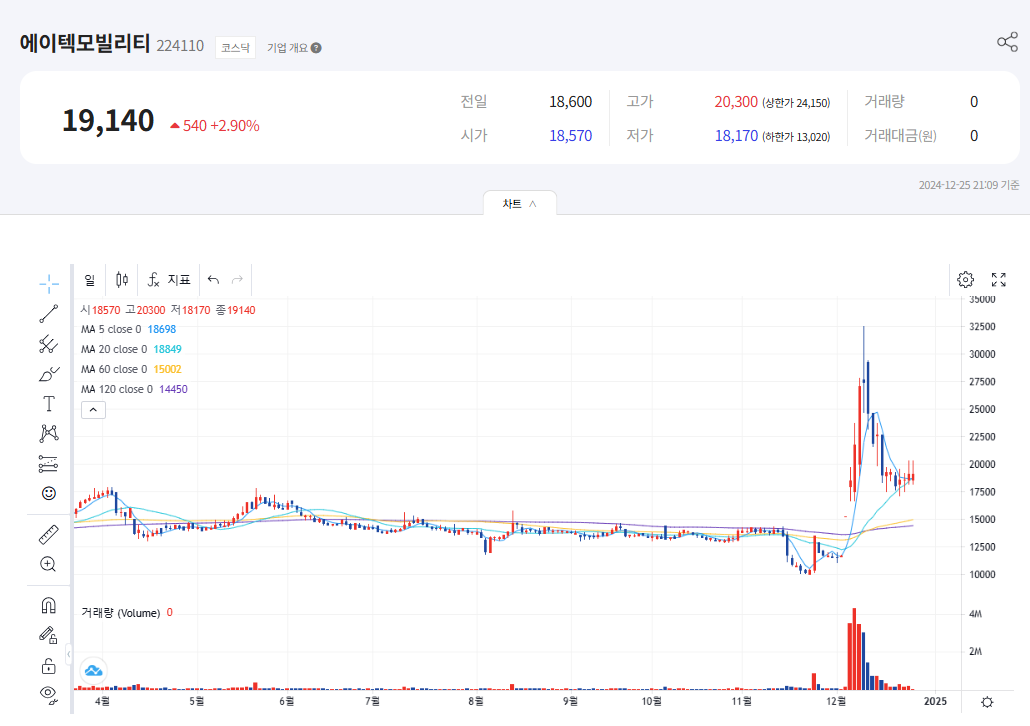The height and width of the screenshot is (726, 1030).
Task: Open price scale settings gear at bottom right
Action: 987,702
